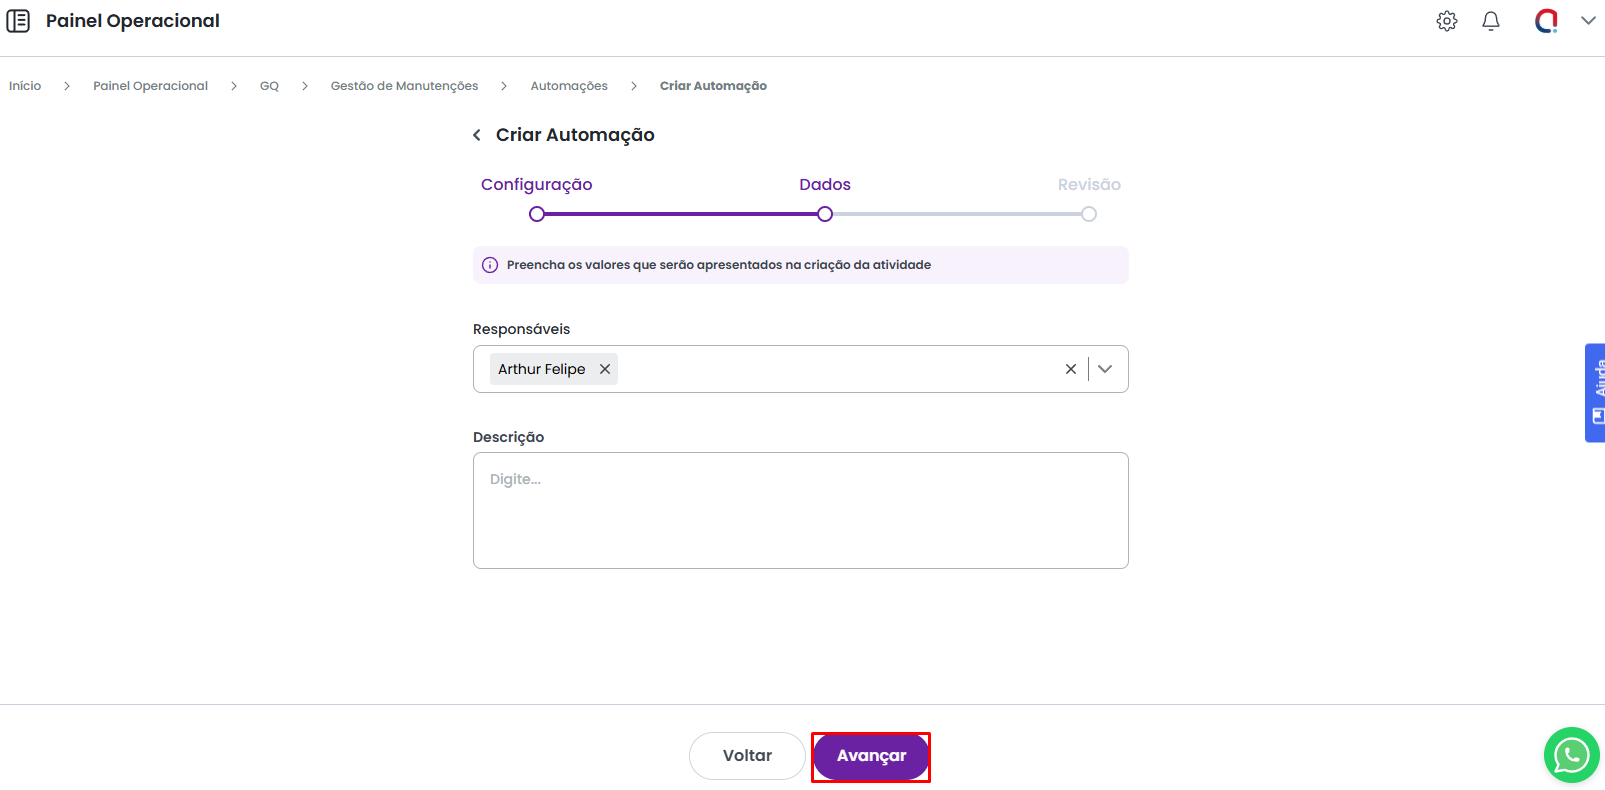Open the settings gear icon
This screenshot has width=1605, height=790.
pyautogui.click(x=1446, y=21)
